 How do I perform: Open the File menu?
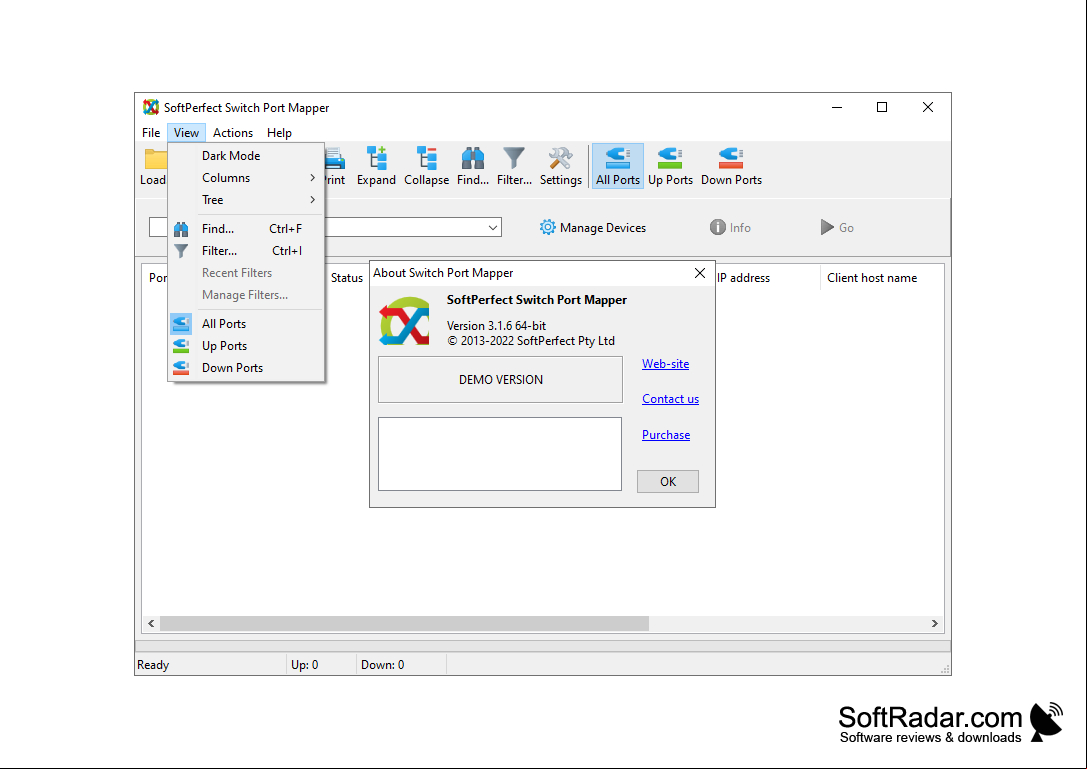coord(151,132)
